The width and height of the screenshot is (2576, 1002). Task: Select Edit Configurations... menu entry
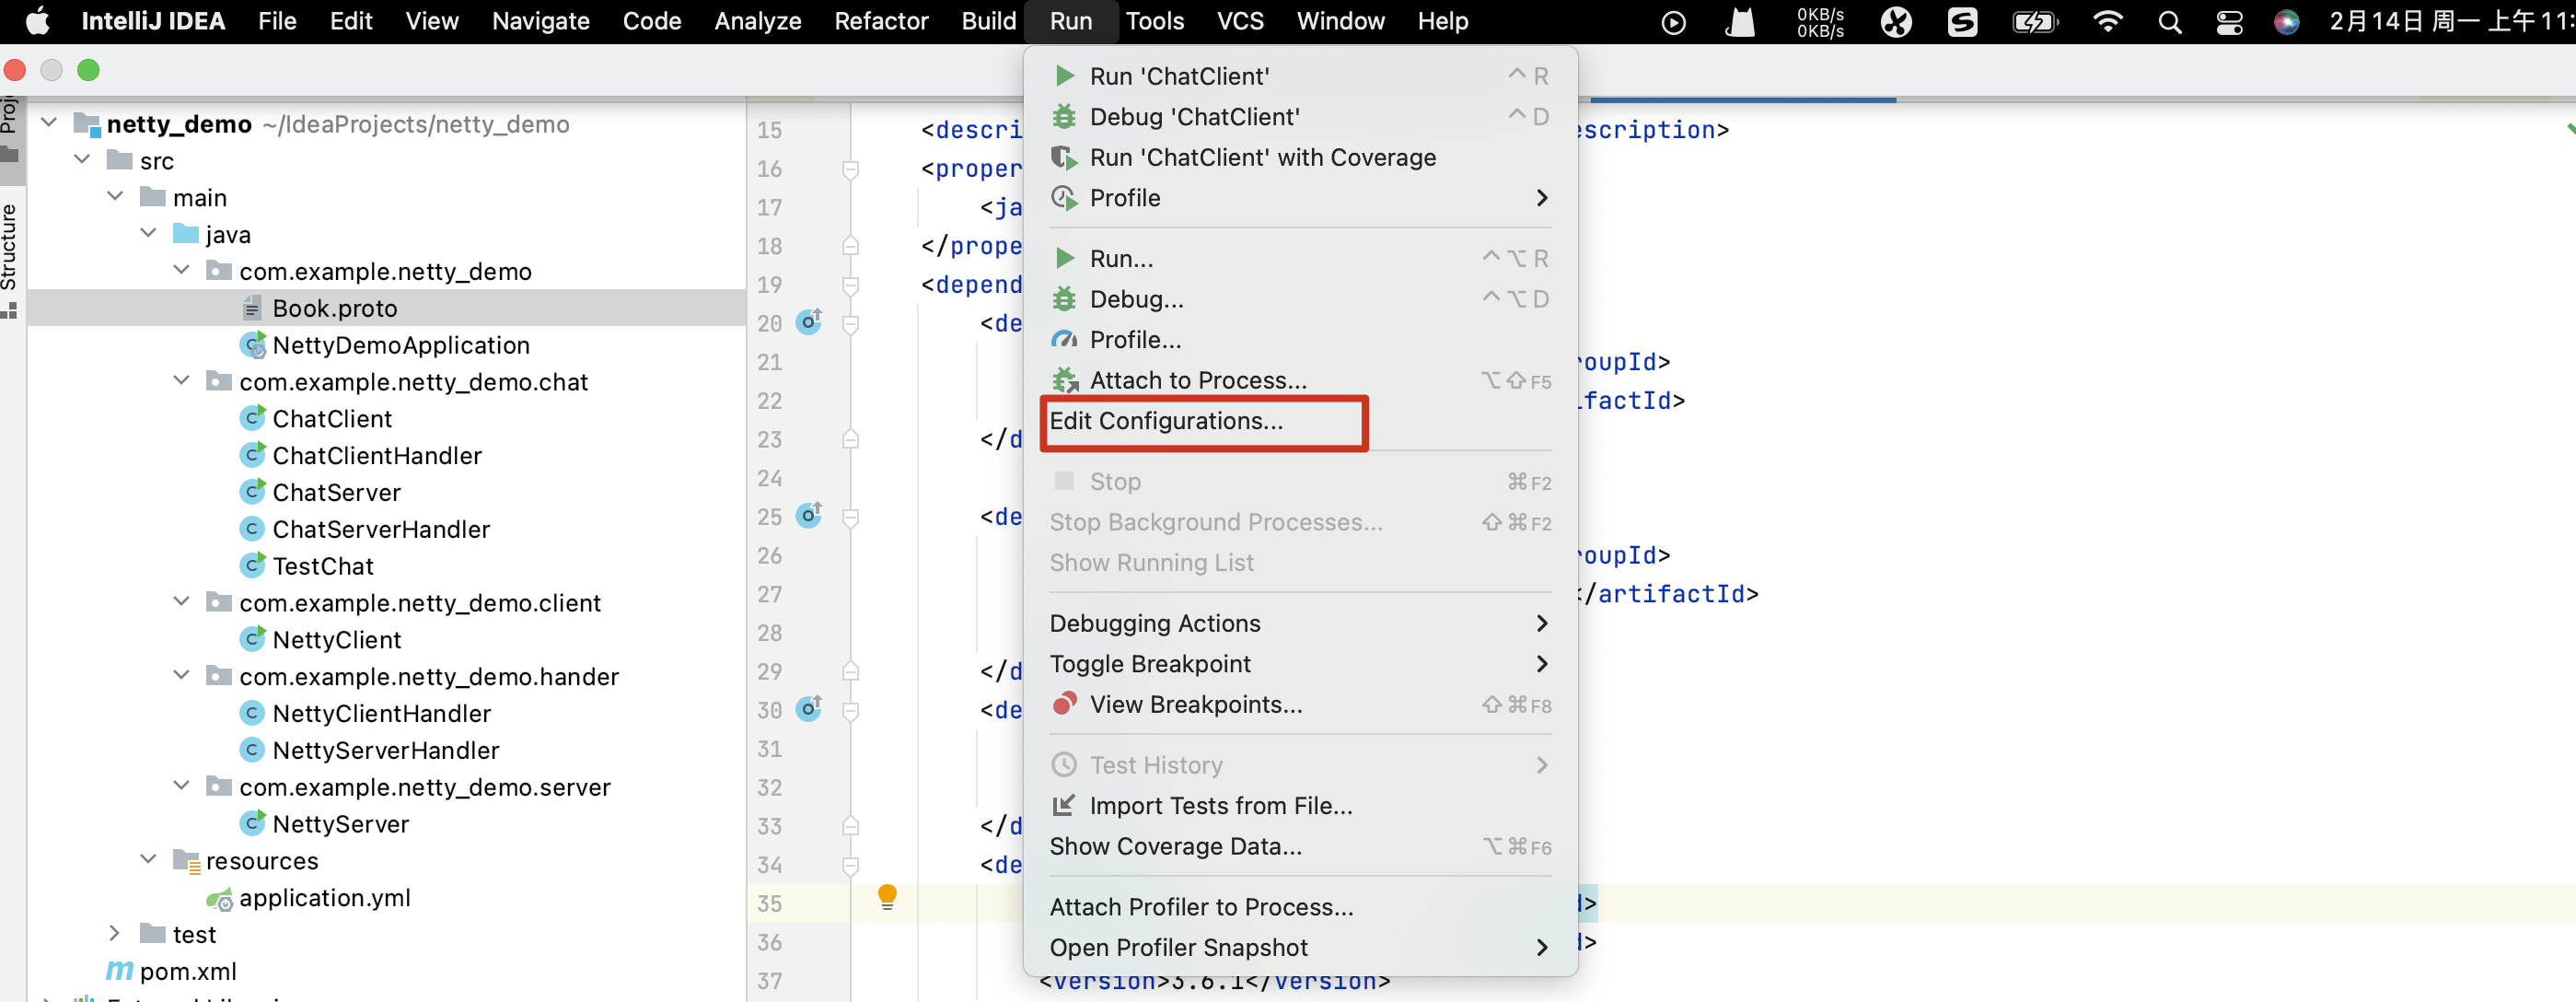click(x=1166, y=421)
